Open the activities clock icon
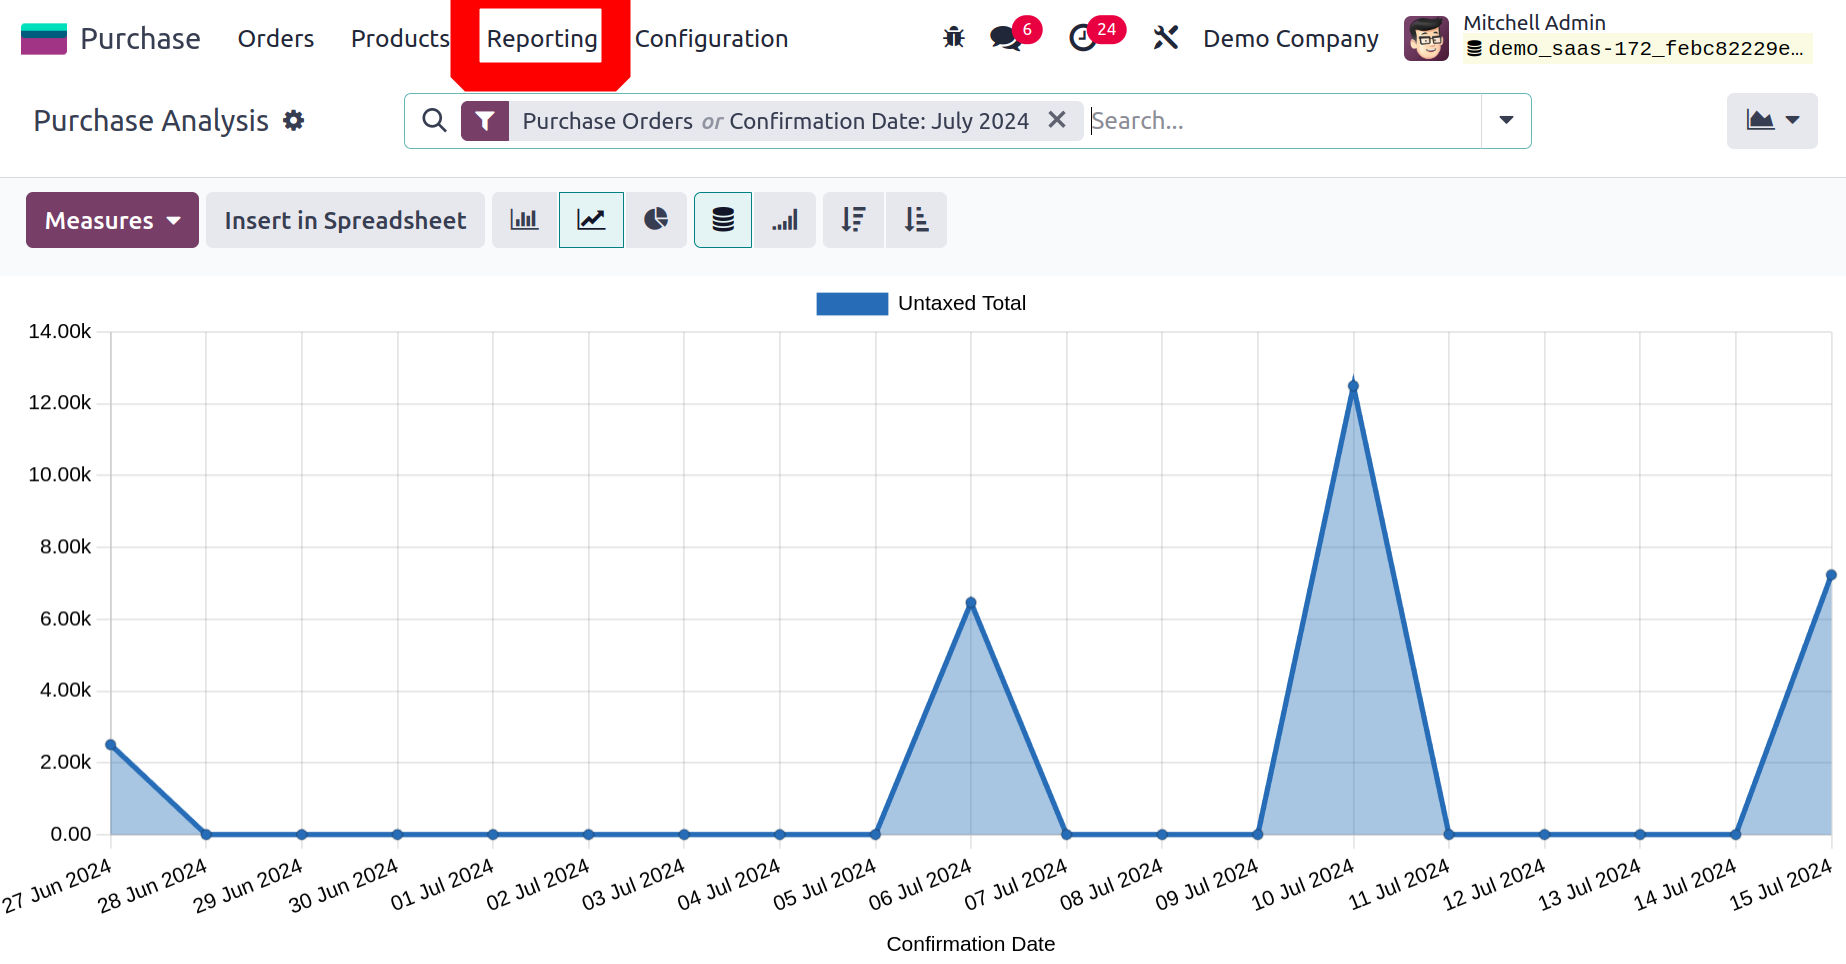This screenshot has width=1846, height=964. pos(1083,38)
